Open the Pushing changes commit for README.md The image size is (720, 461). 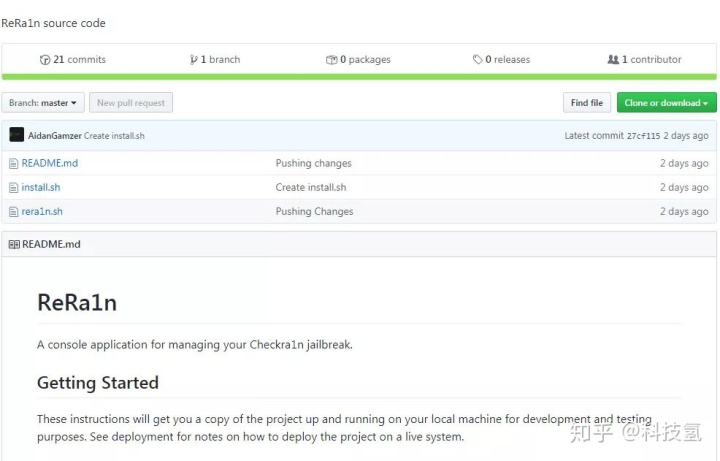click(314, 163)
